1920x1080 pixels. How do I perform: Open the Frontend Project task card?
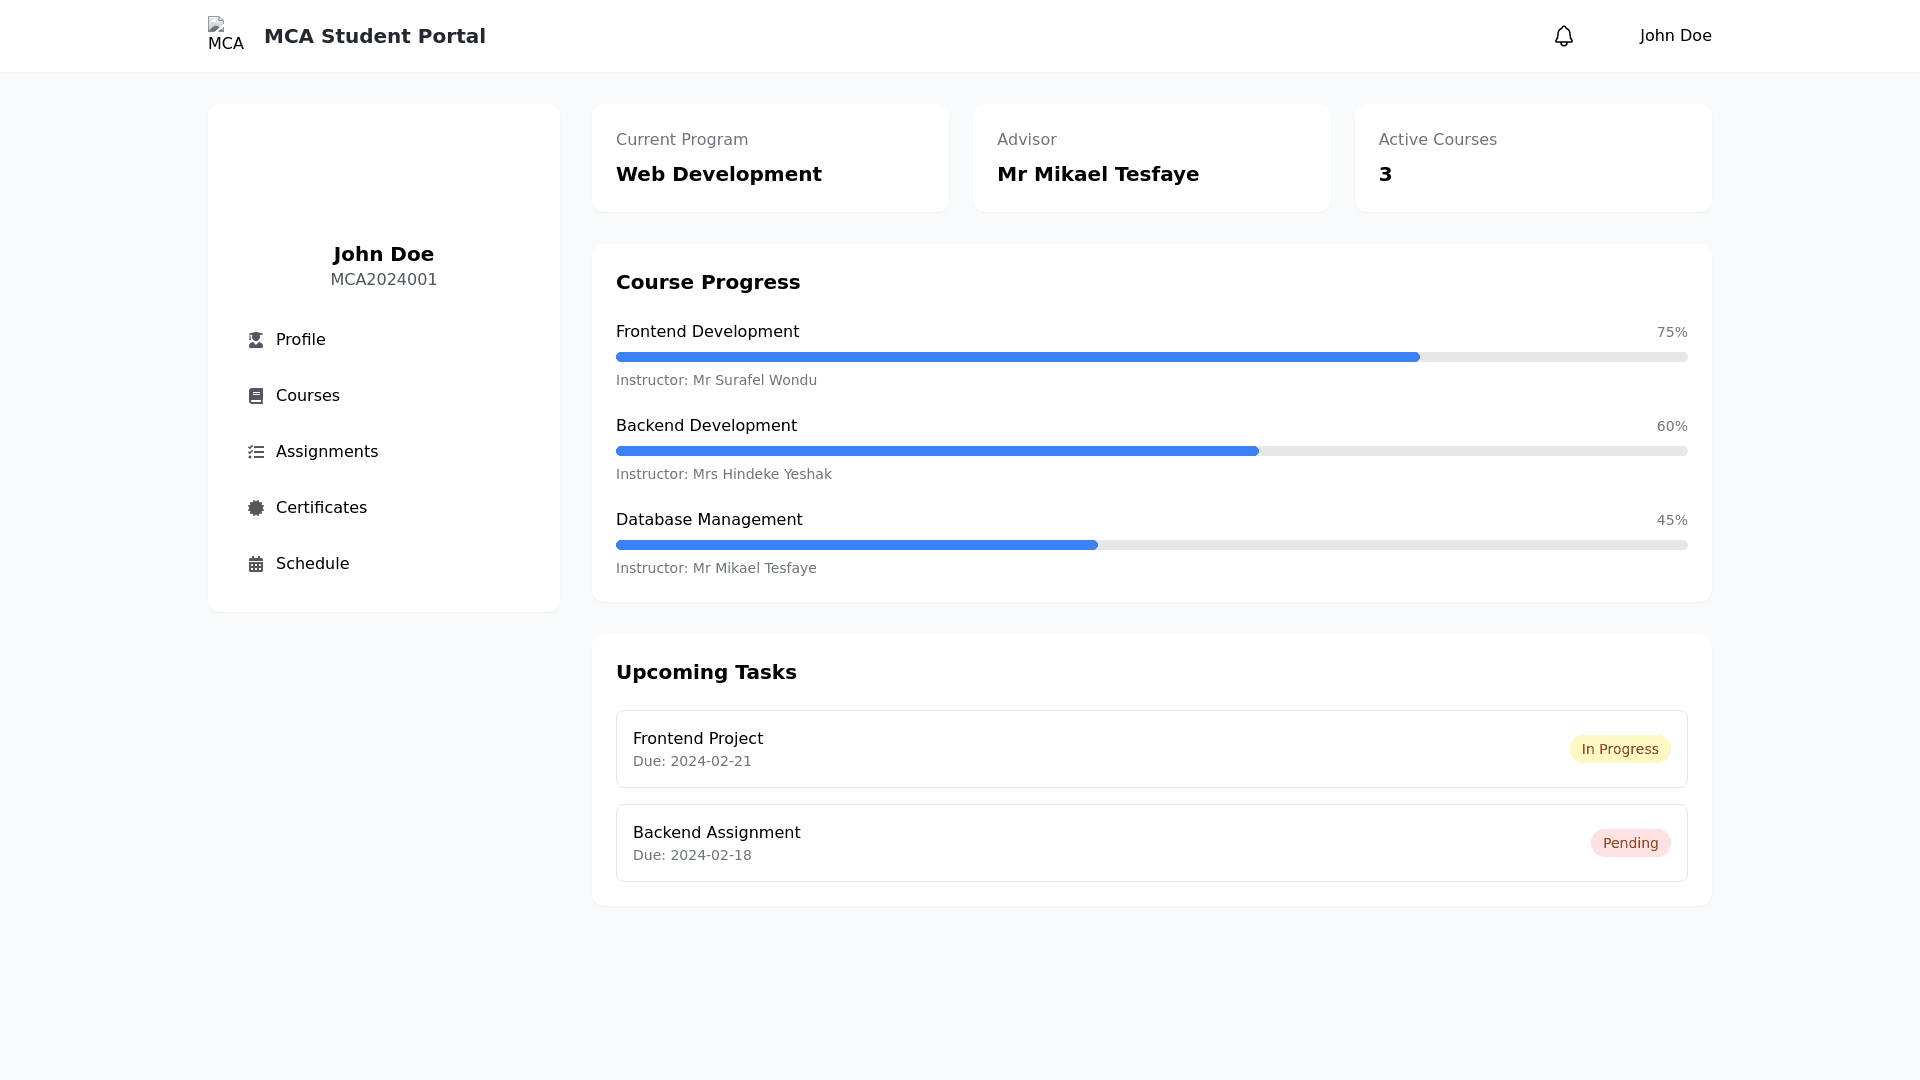point(1100,749)
